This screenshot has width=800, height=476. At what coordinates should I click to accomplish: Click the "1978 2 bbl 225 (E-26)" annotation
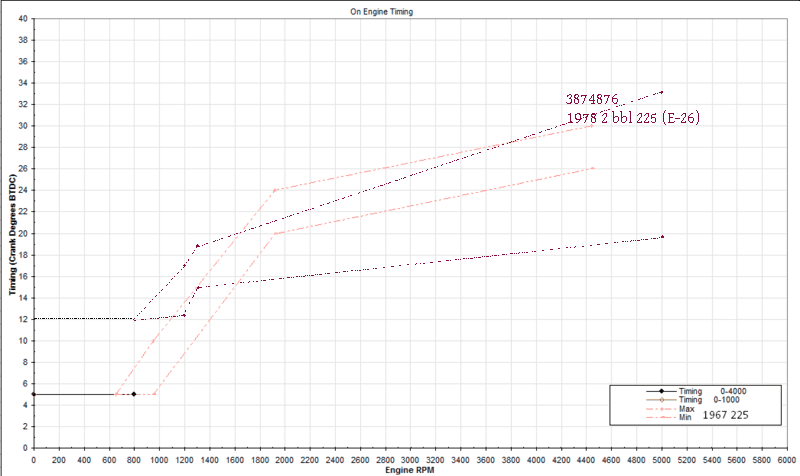tap(633, 118)
